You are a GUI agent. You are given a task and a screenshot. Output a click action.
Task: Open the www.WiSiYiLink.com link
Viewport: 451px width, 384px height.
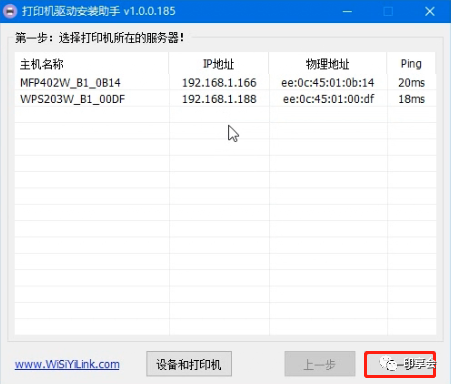coord(67,364)
